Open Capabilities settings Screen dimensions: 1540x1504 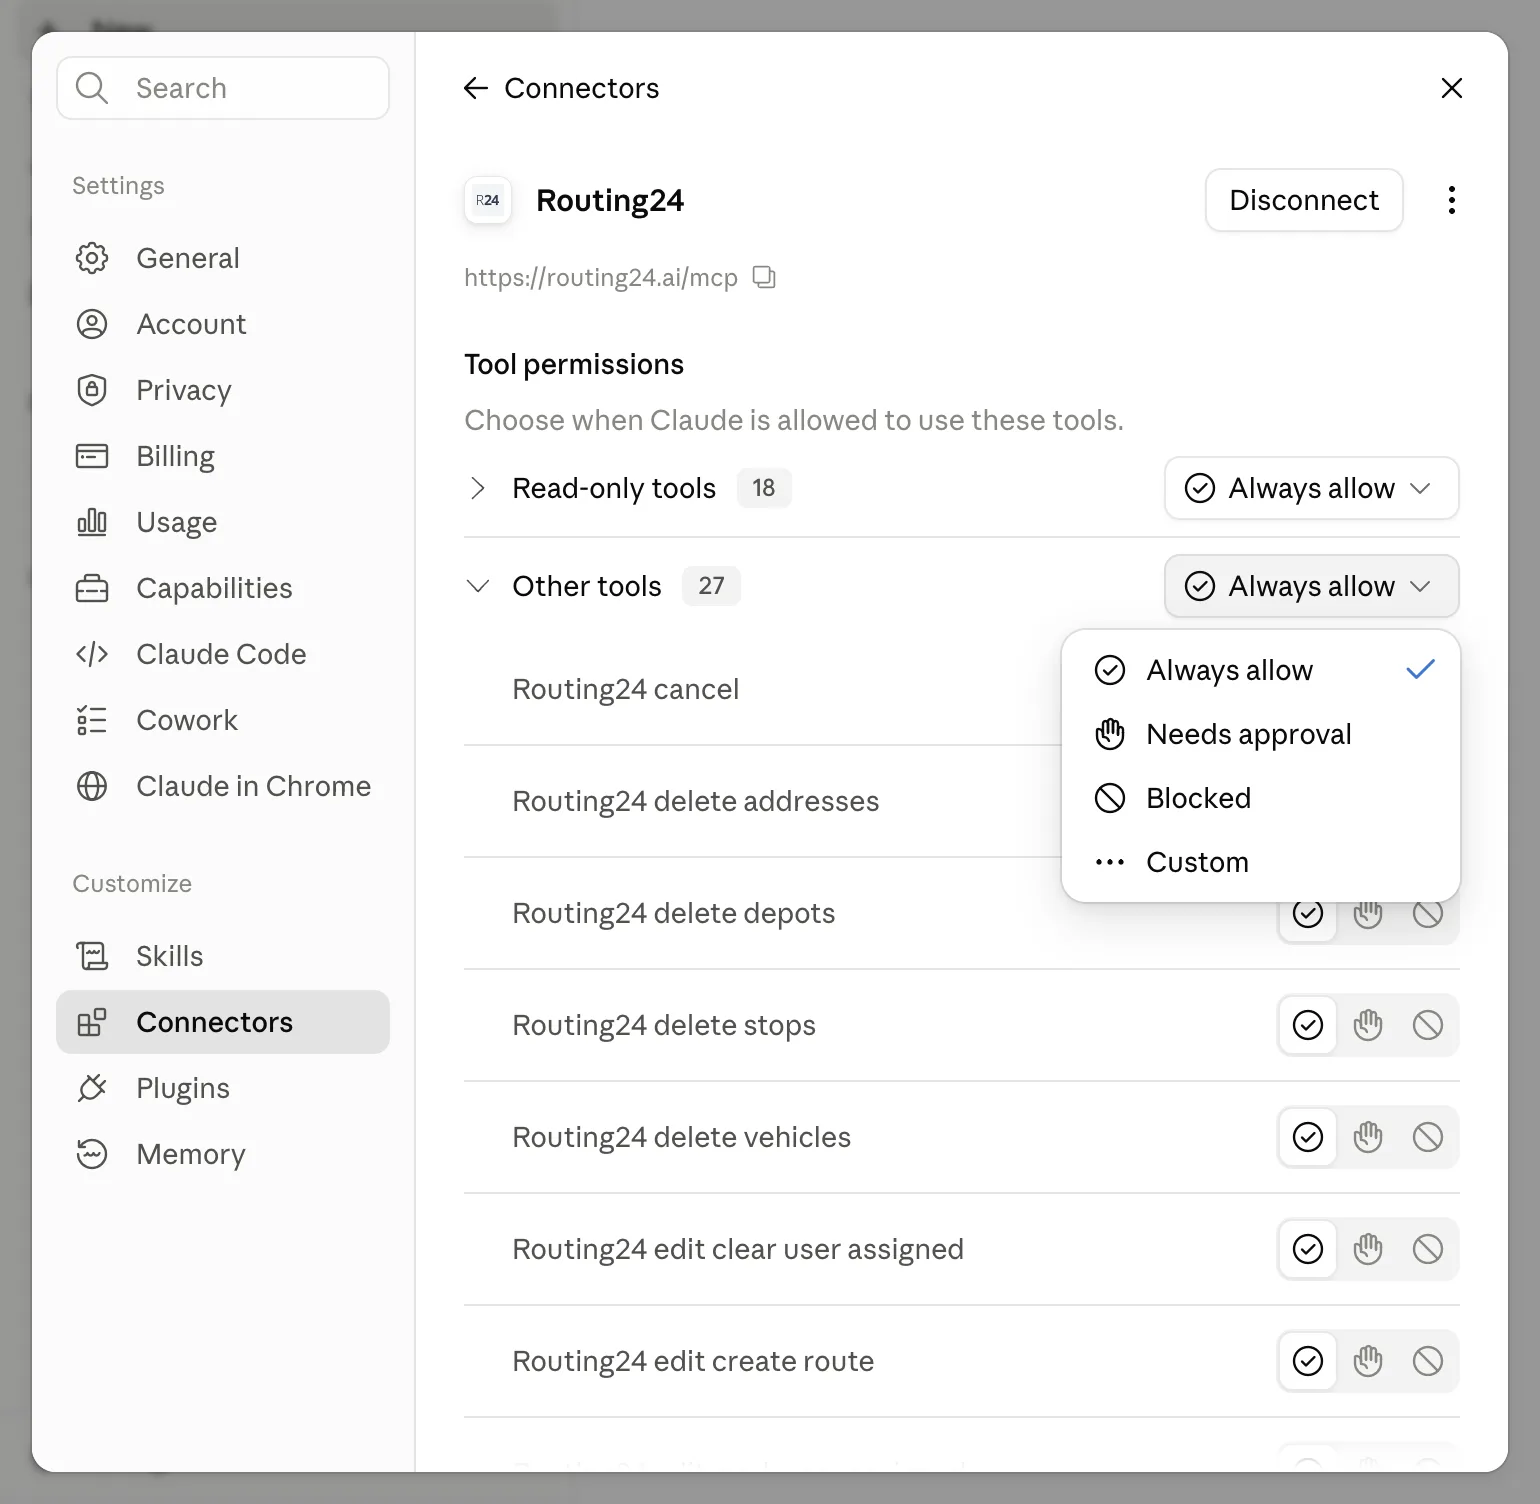click(223, 588)
